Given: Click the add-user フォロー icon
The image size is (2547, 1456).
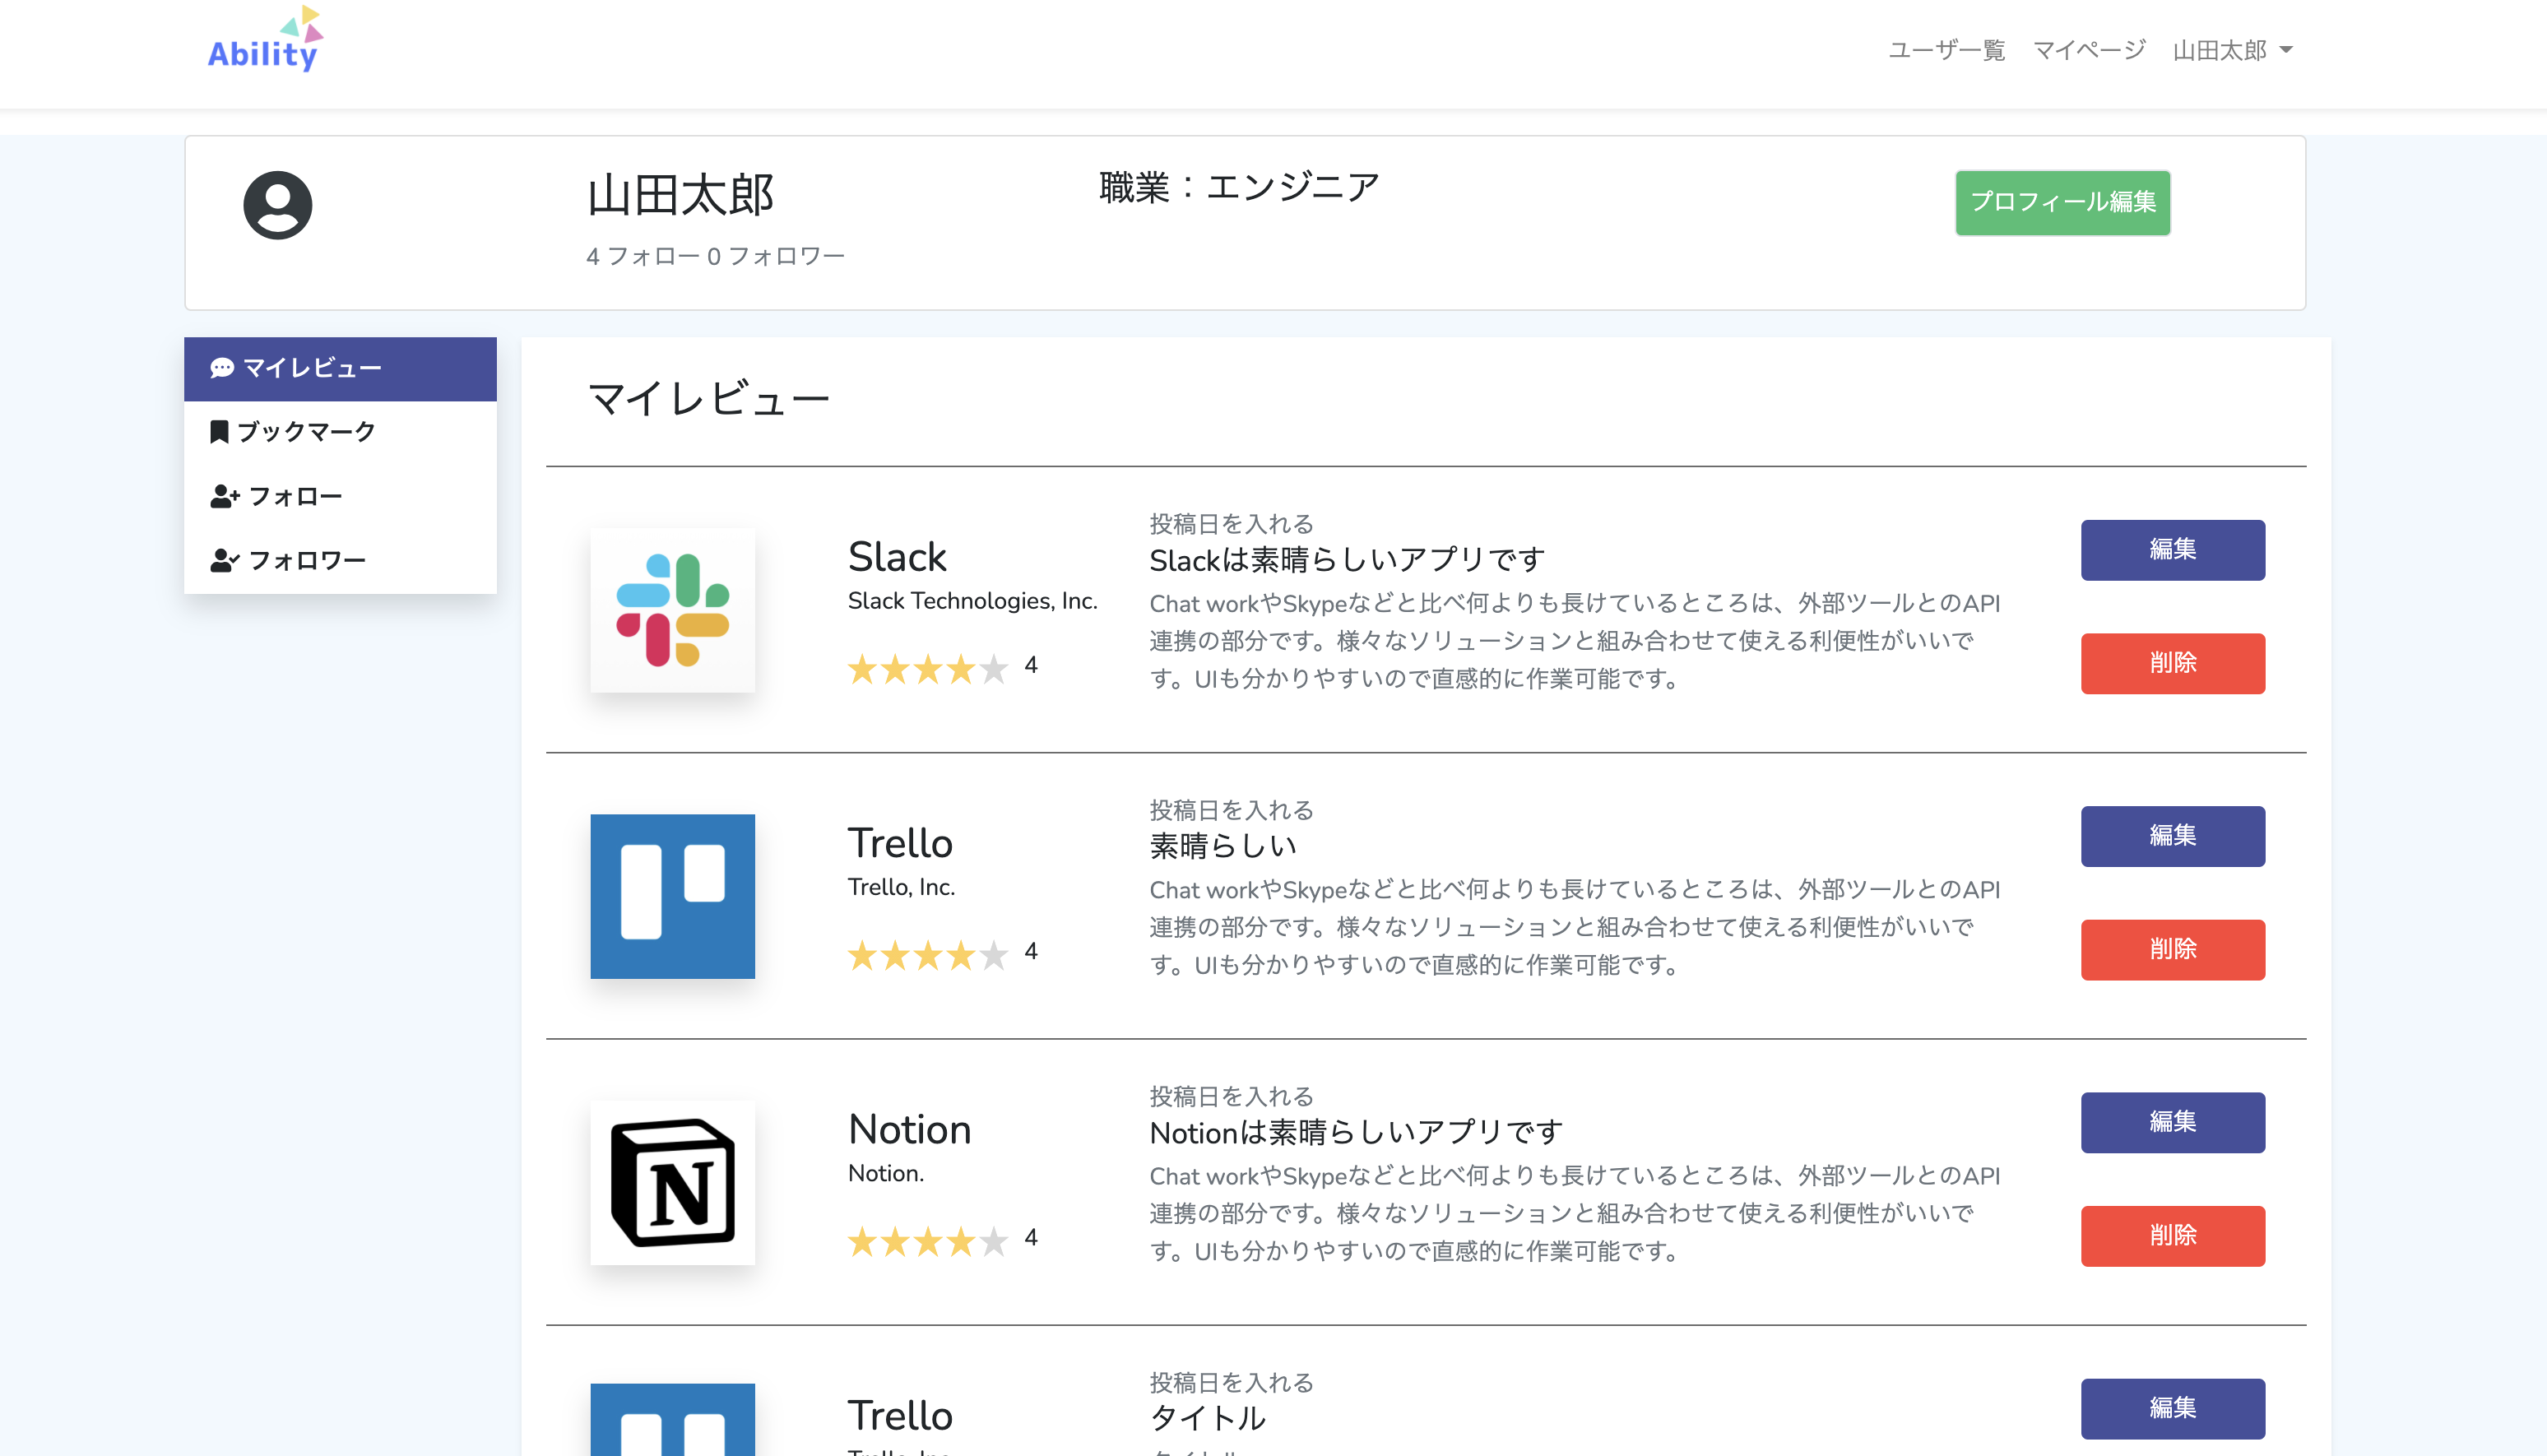Looking at the screenshot, I should point(224,496).
